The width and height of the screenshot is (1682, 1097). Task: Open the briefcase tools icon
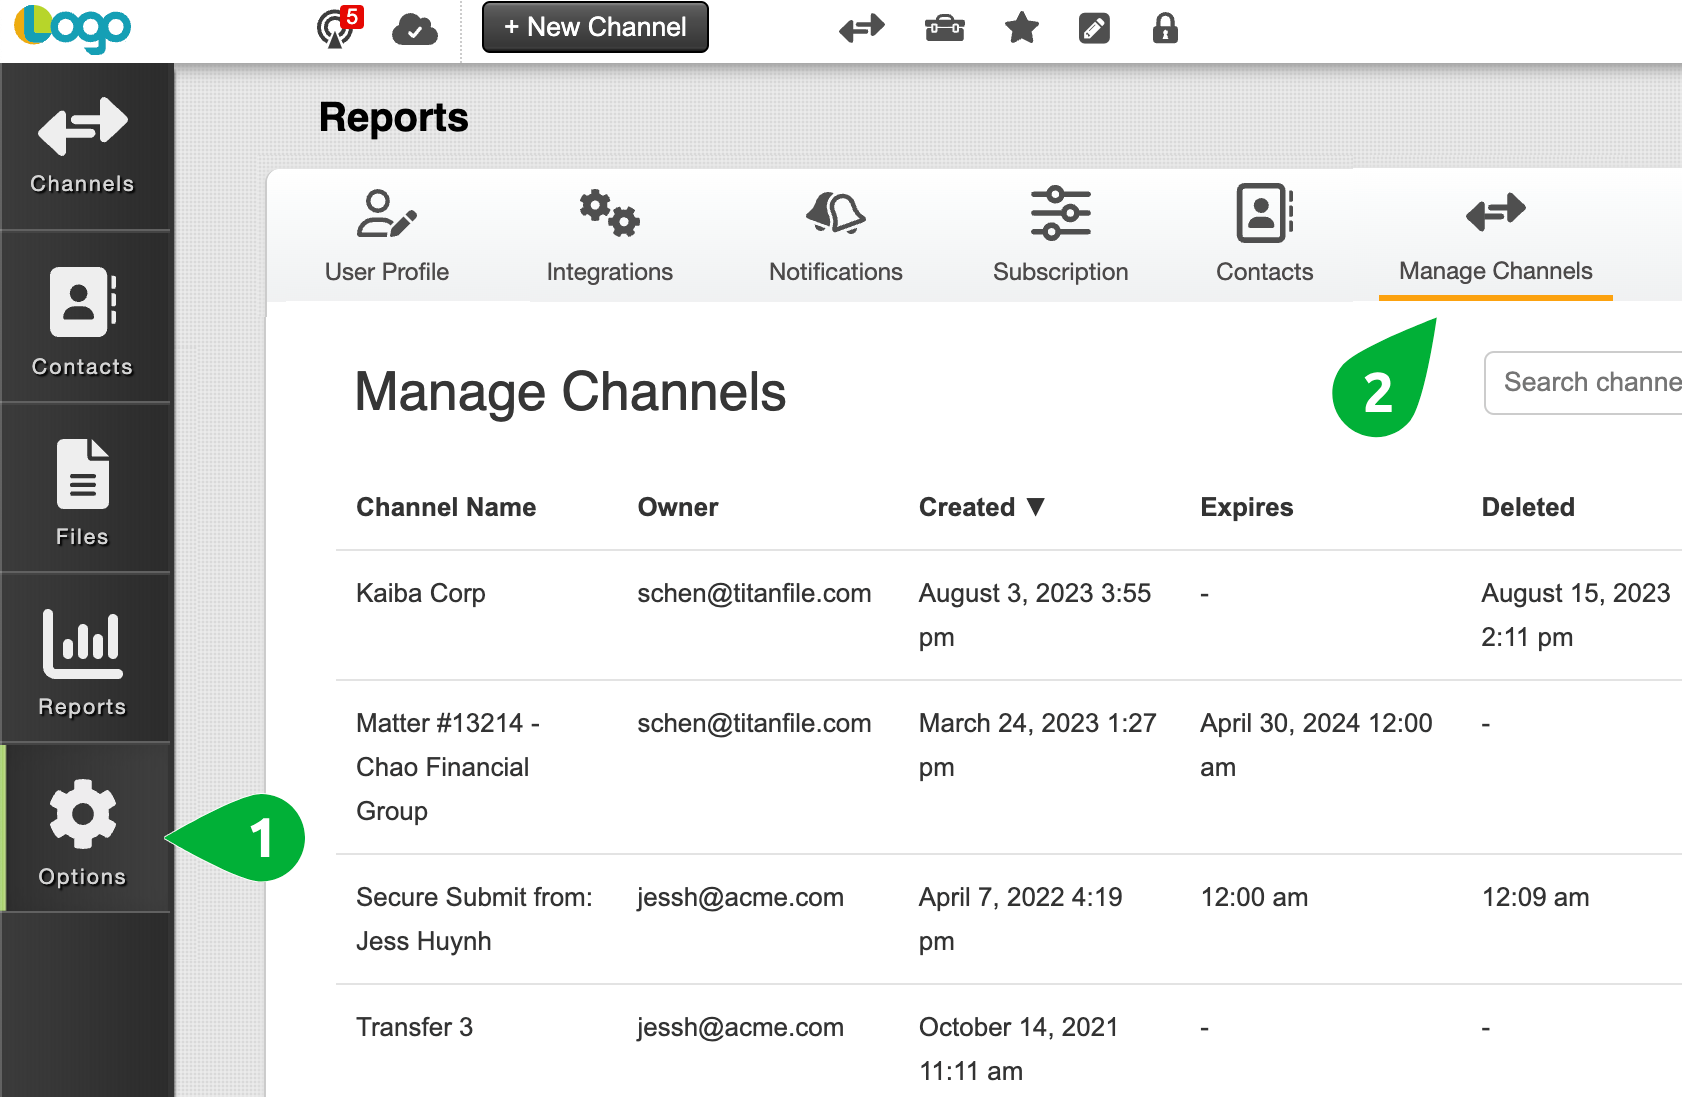coord(945,28)
